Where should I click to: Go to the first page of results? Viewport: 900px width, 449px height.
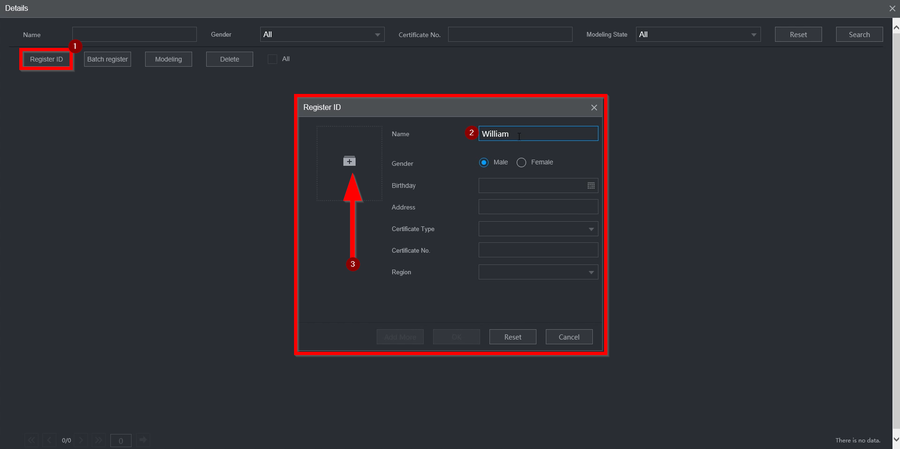pyautogui.click(x=30, y=440)
